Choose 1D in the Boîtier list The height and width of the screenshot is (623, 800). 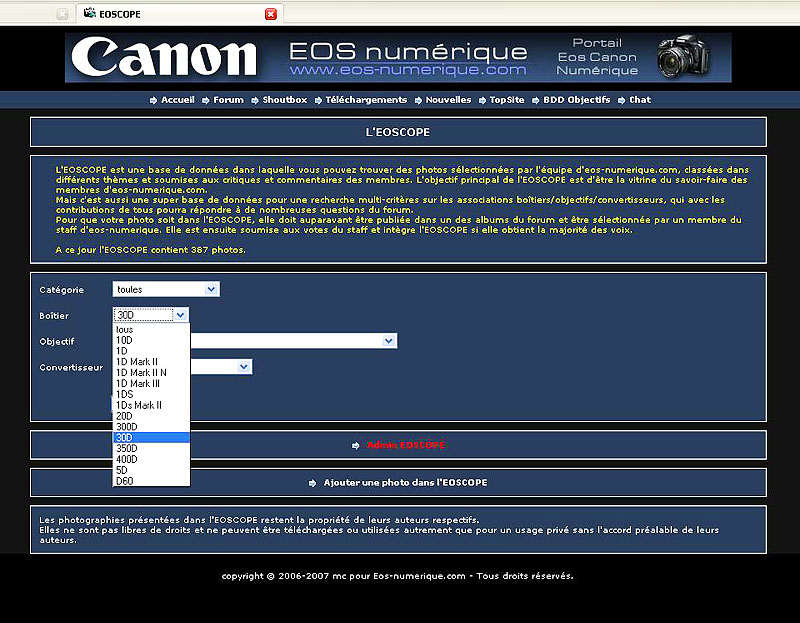click(x=151, y=351)
